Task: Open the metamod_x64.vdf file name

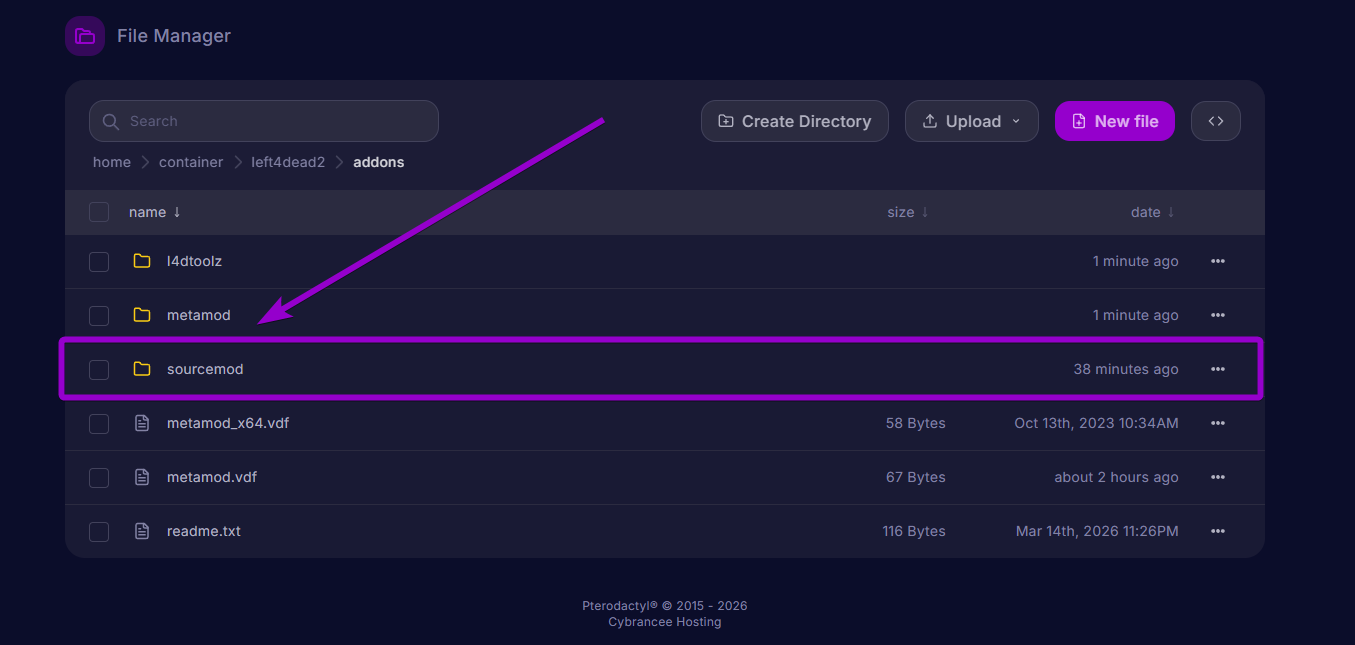Action: (228, 423)
